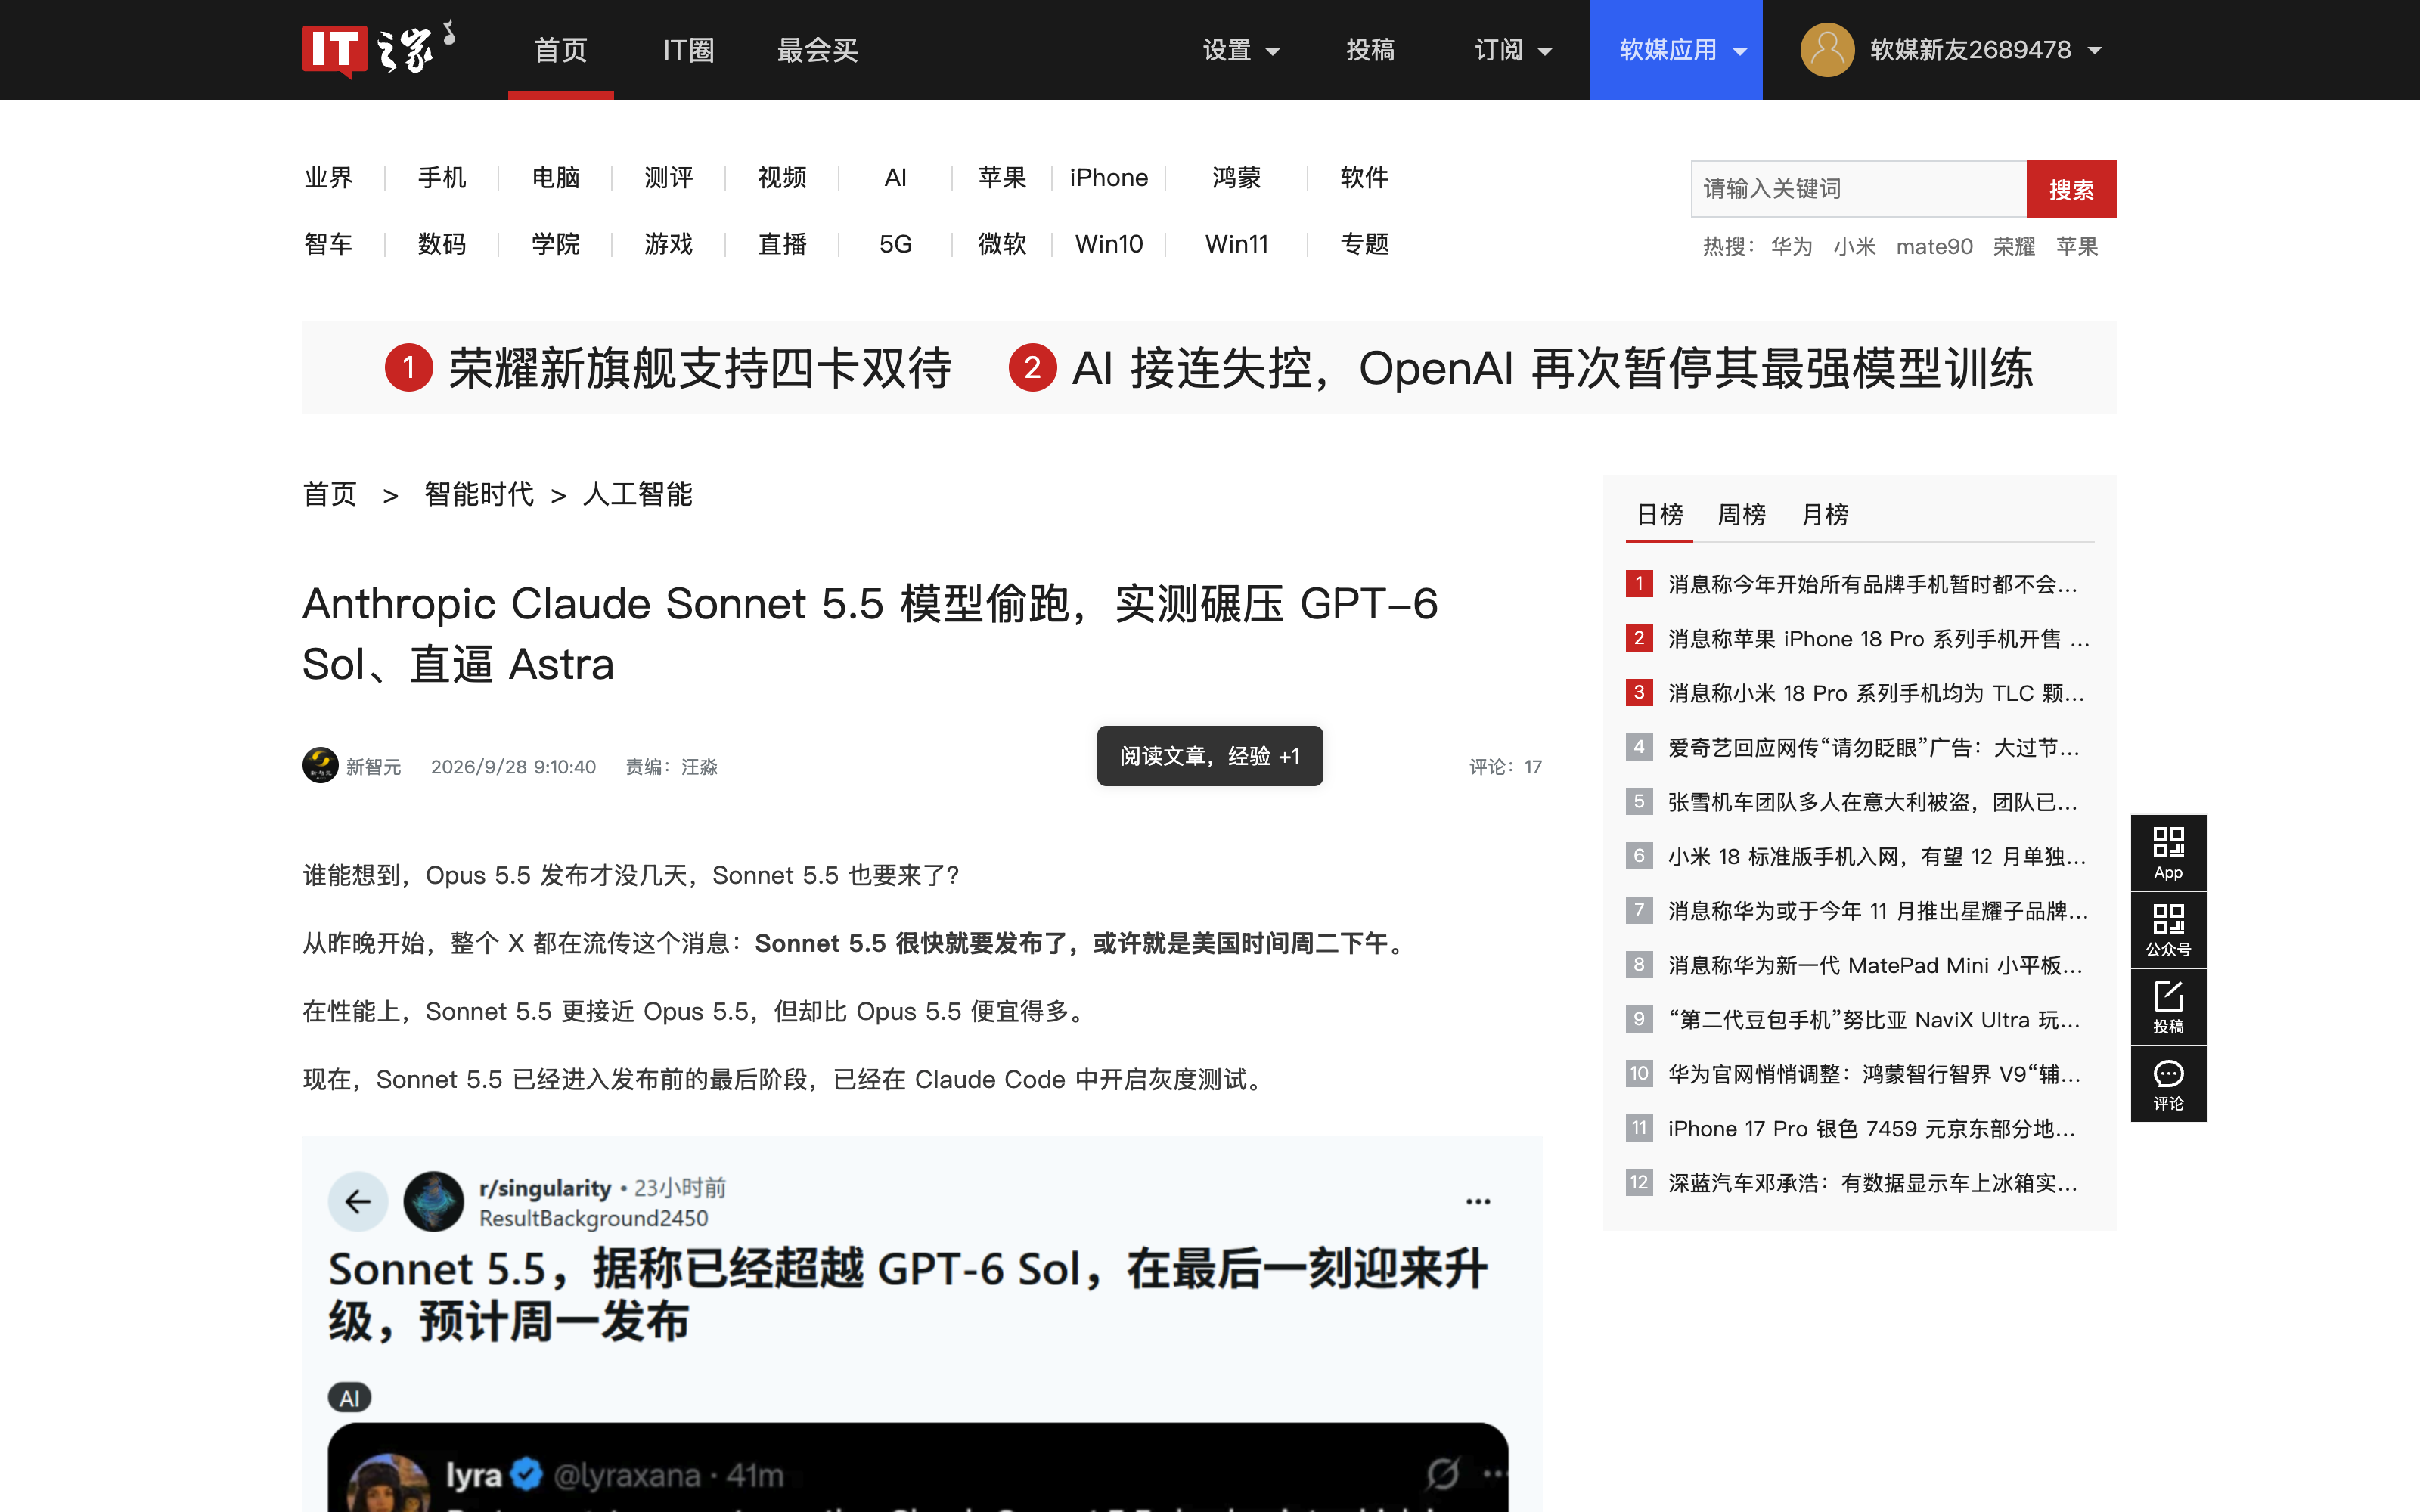Click the 搜索 button

2071,189
